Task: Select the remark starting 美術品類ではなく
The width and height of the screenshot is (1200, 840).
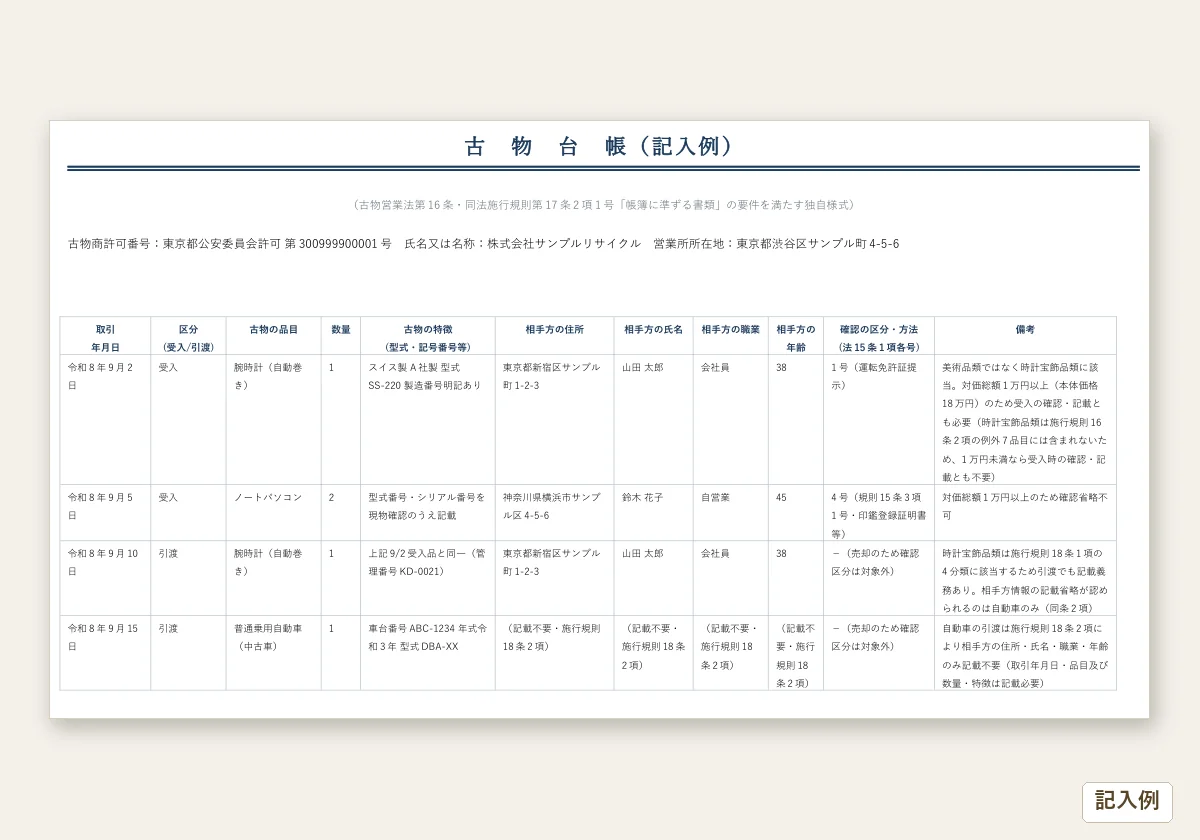Action: point(1025,420)
